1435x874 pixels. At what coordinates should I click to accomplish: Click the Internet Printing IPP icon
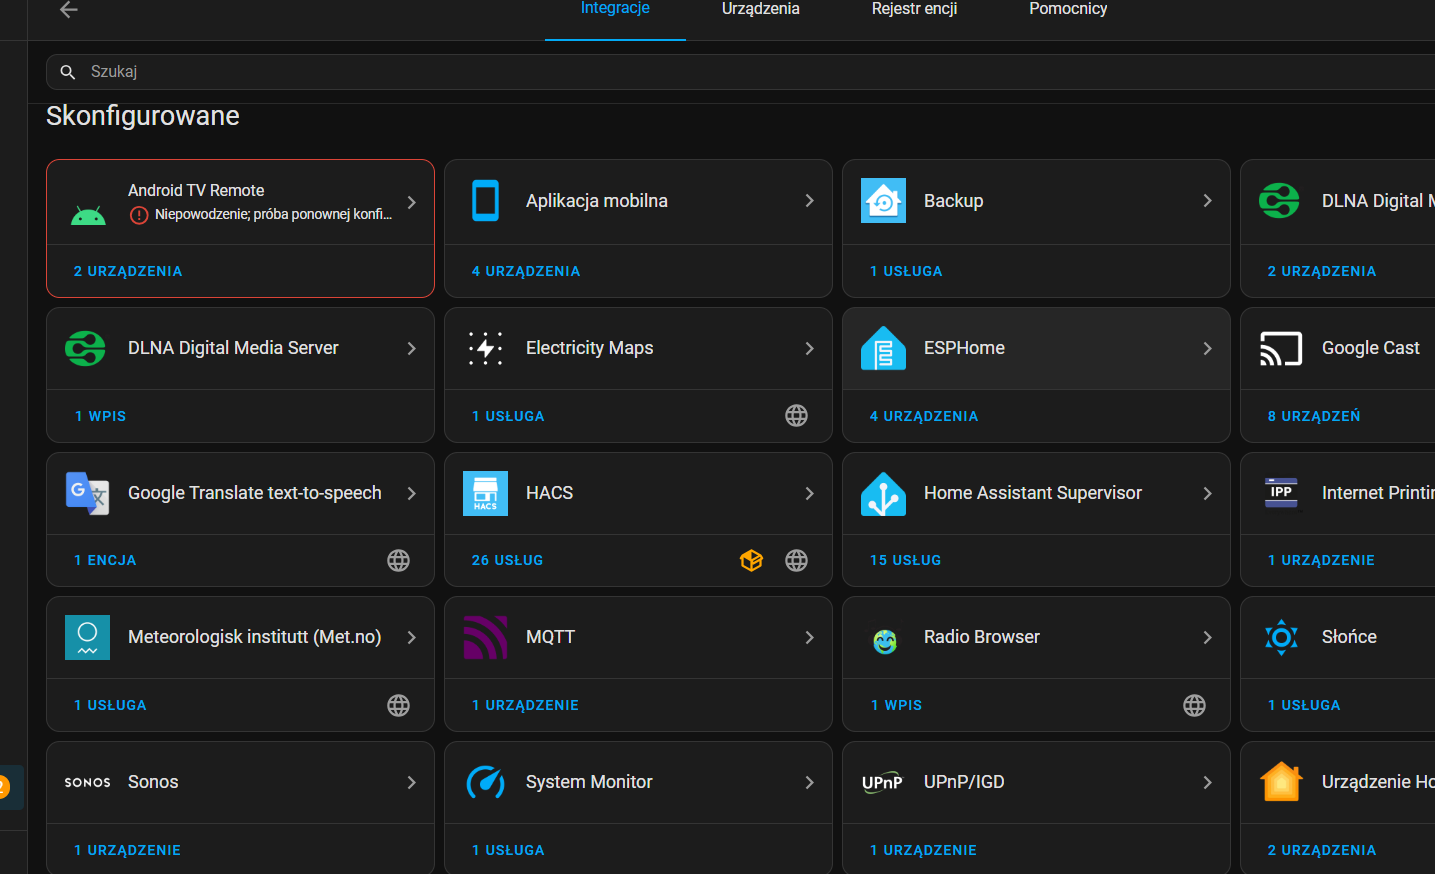(1281, 493)
